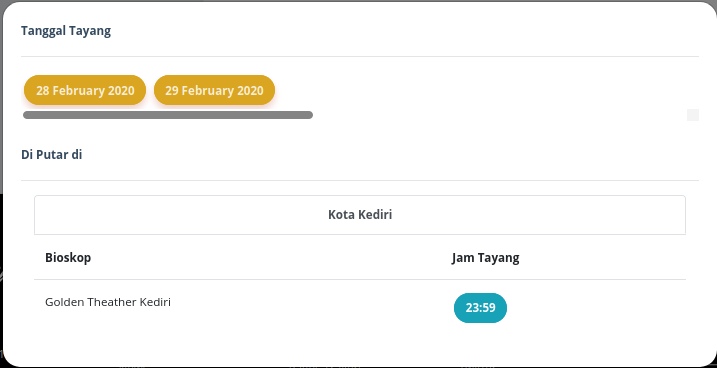Click the Tanggal Tayang section heading
This screenshot has width=717, height=368.
66,31
